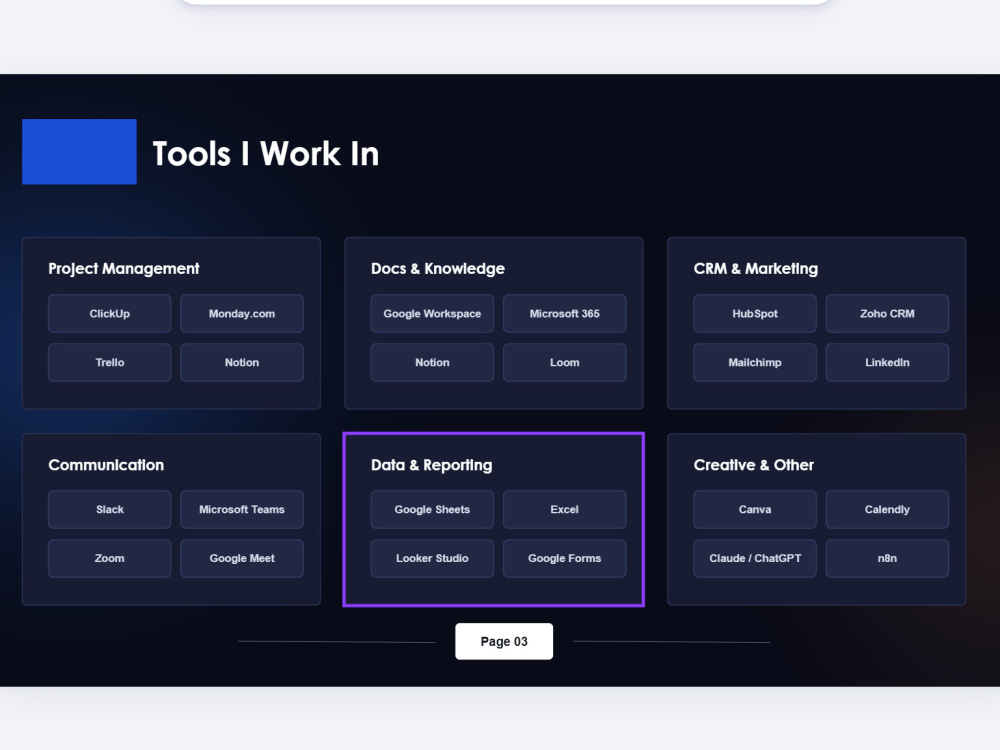
Task: Select the n8n chip
Action: pyautogui.click(x=887, y=558)
